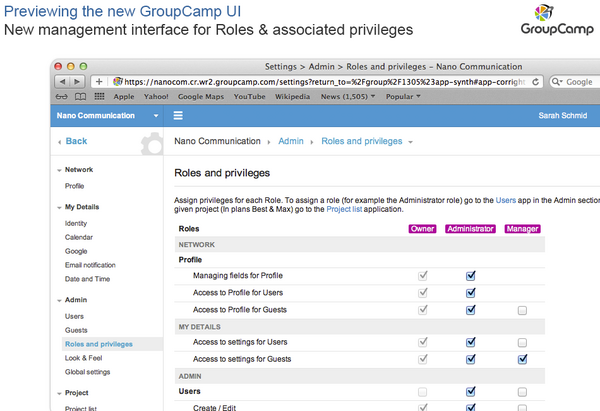Click the Sarah Schmid user name
The image size is (600, 411).
point(562,116)
